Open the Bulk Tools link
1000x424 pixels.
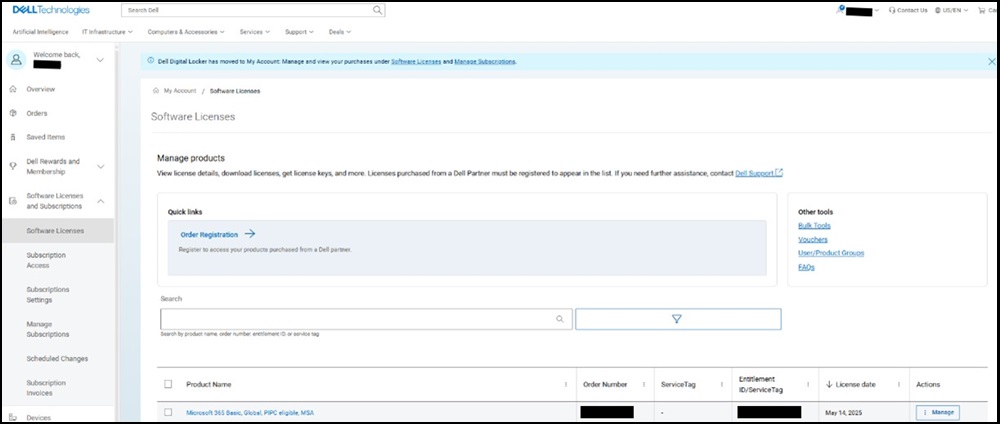pyautogui.click(x=814, y=226)
